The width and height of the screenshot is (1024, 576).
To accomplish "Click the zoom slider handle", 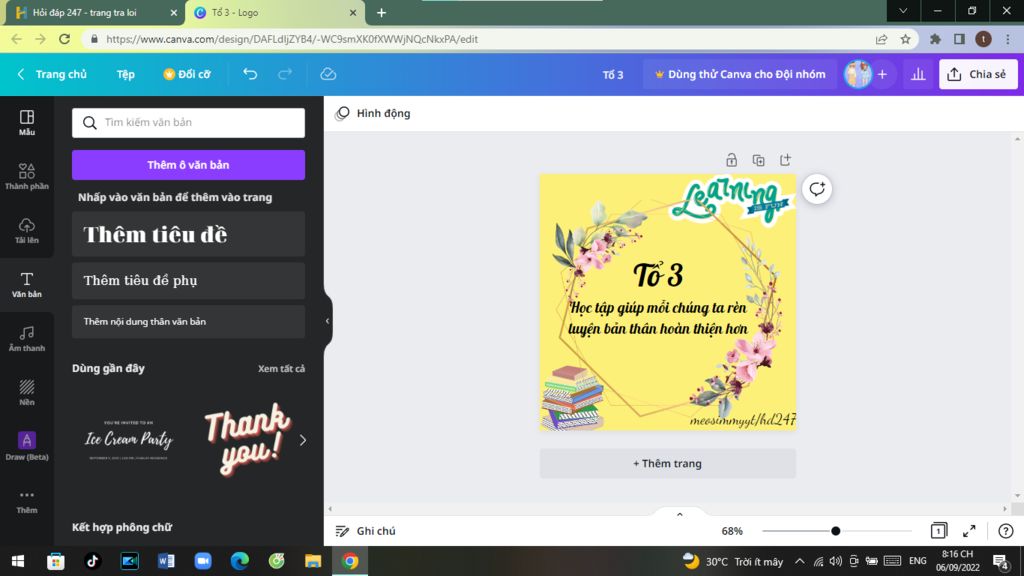I will (835, 531).
